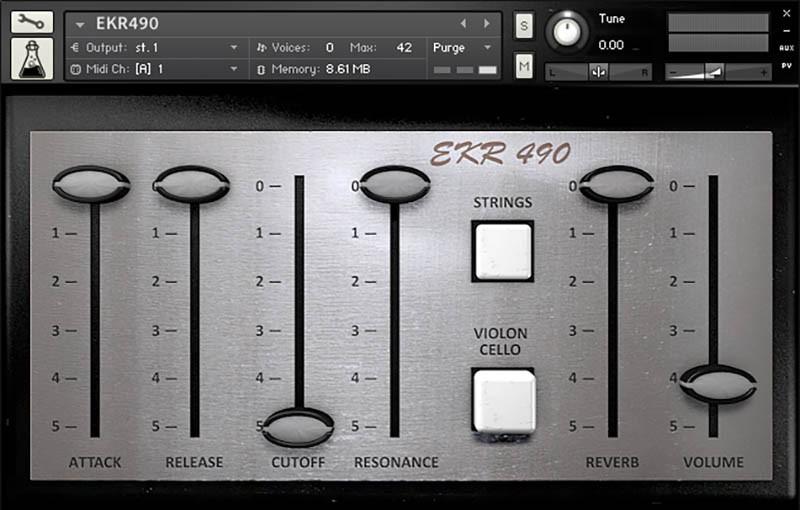Click the Max voices value 42
The width and height of the screenshot is (800, 510).
[404, 47]
